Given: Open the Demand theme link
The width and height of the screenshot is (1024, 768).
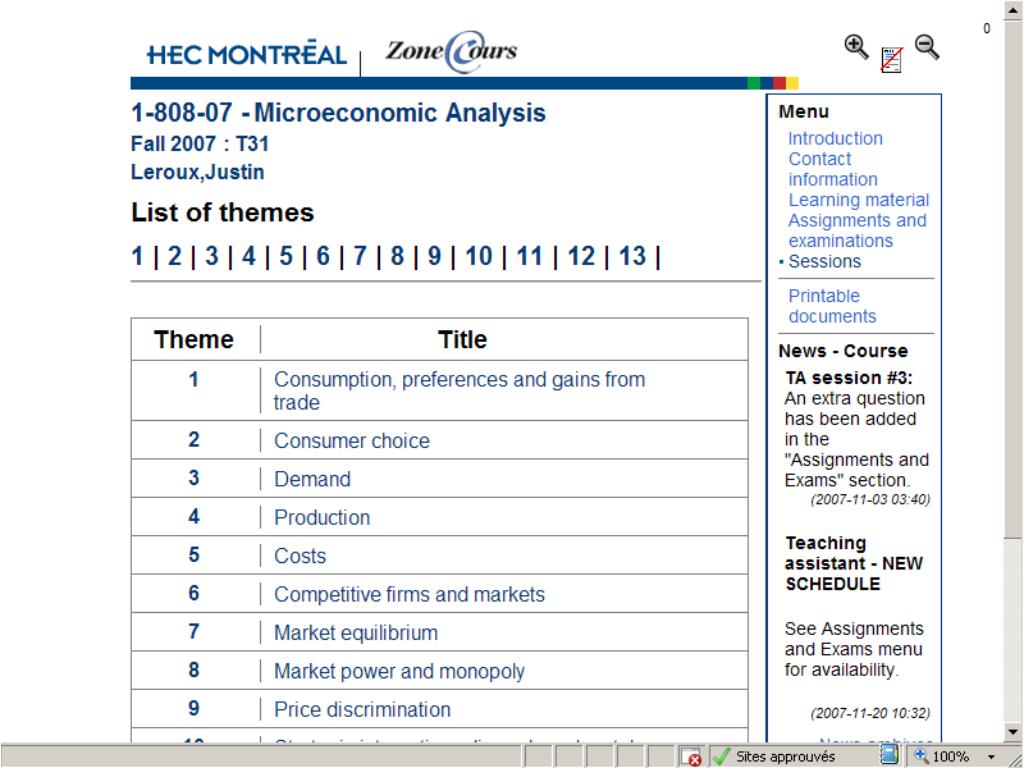Looking at the screenshot, I should pyautogui.click(x=312, y=479).
